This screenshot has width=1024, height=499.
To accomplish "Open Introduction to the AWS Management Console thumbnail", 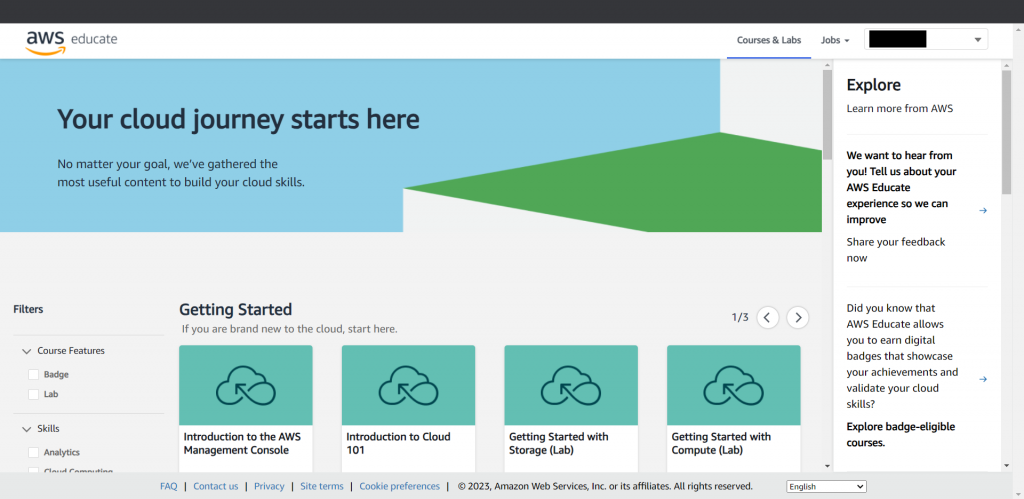I will (246, 385).
